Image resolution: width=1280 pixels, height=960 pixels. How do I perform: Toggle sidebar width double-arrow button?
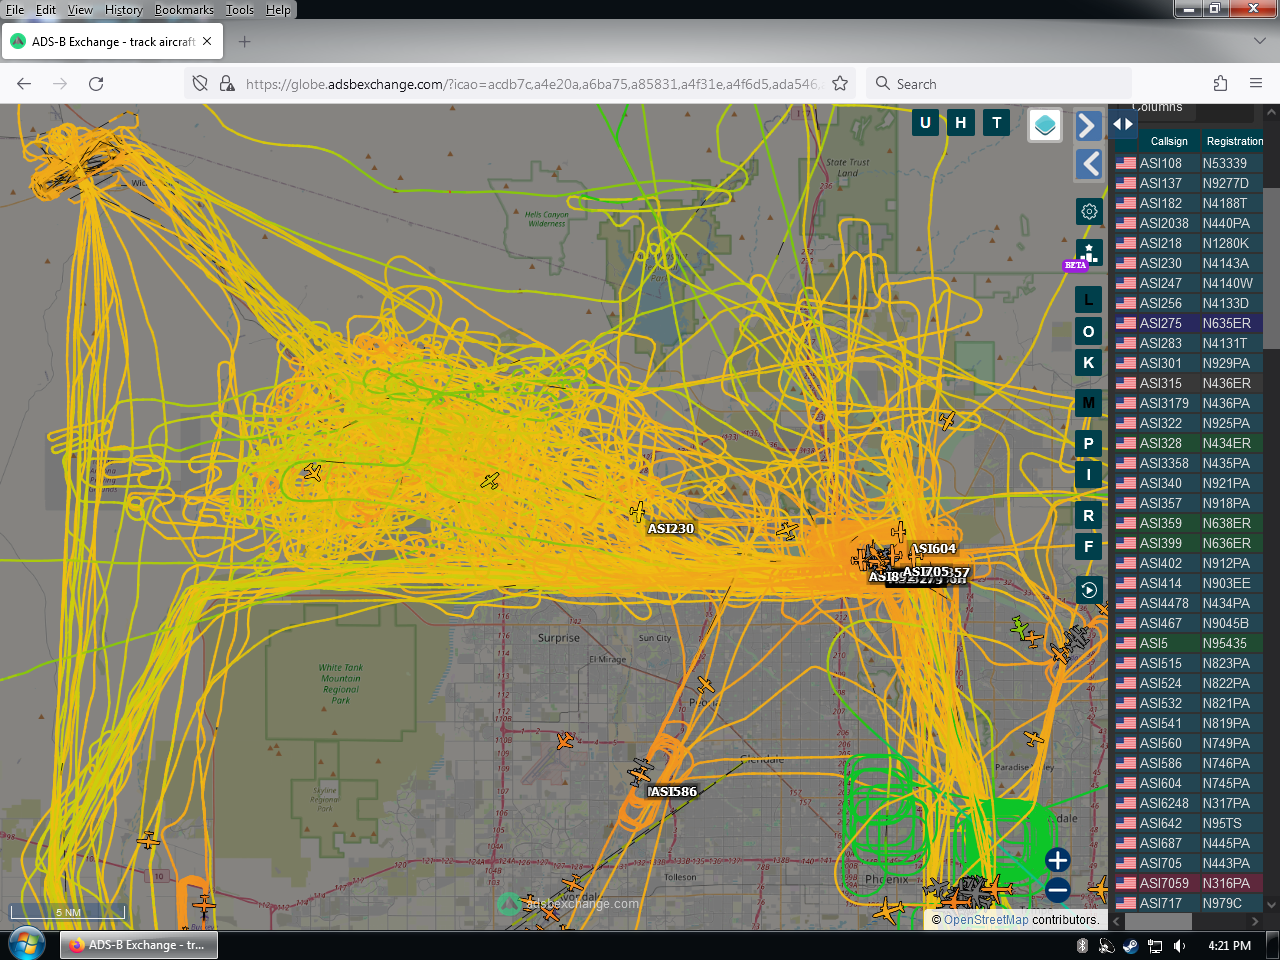tap(1123, 124)
